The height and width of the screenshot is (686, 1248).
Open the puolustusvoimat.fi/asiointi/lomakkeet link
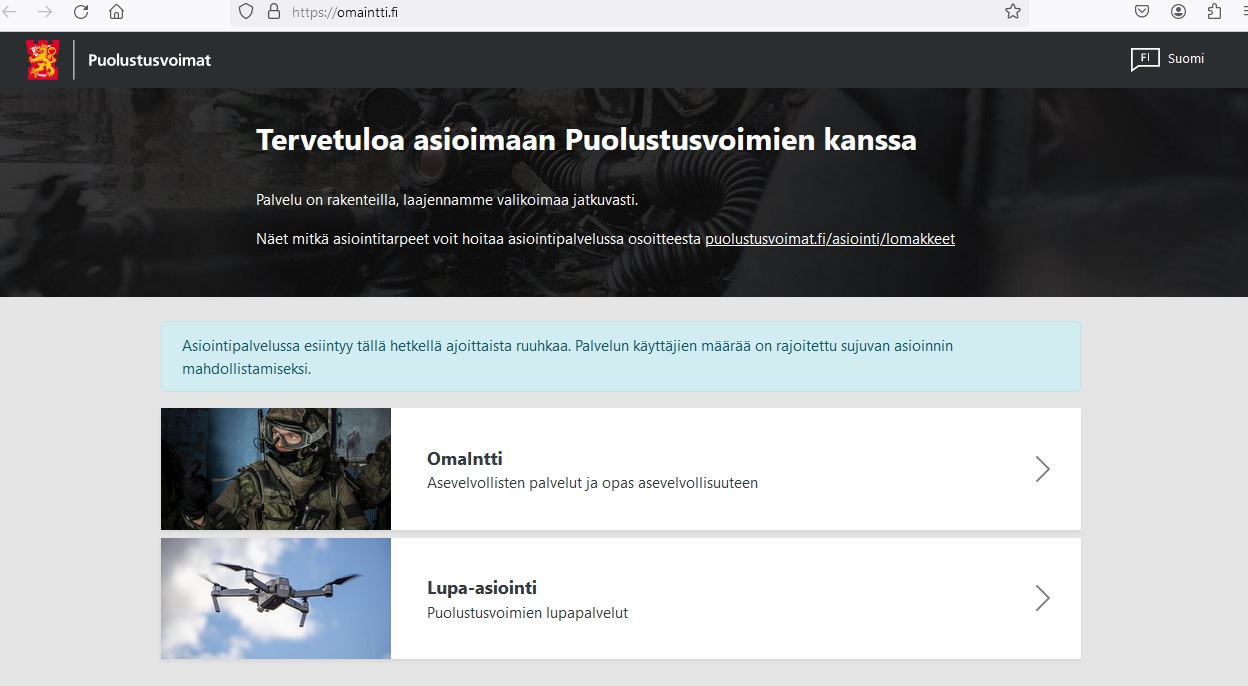830,239
